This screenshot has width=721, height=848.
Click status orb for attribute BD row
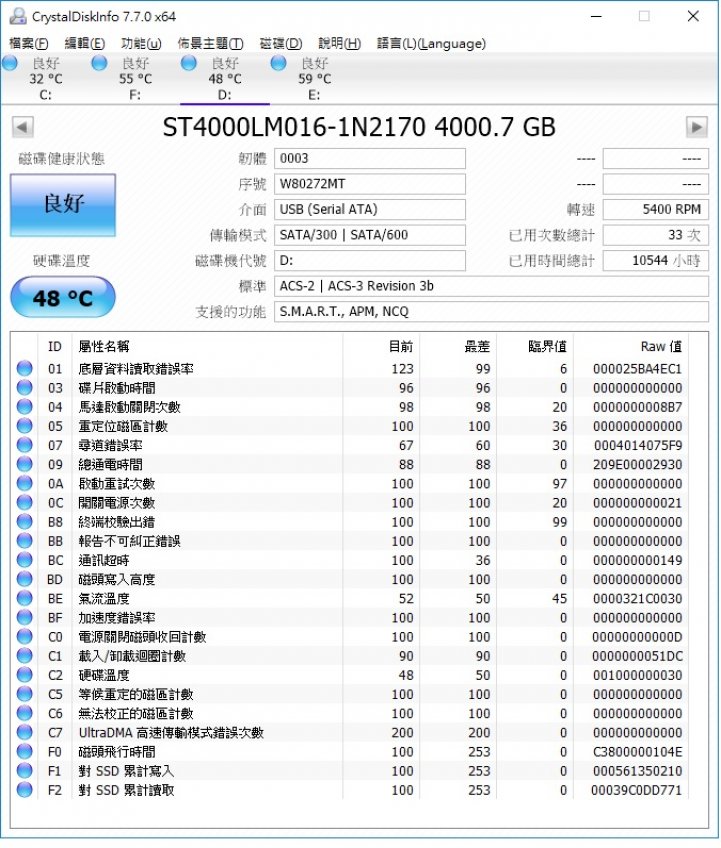(24, 579)
